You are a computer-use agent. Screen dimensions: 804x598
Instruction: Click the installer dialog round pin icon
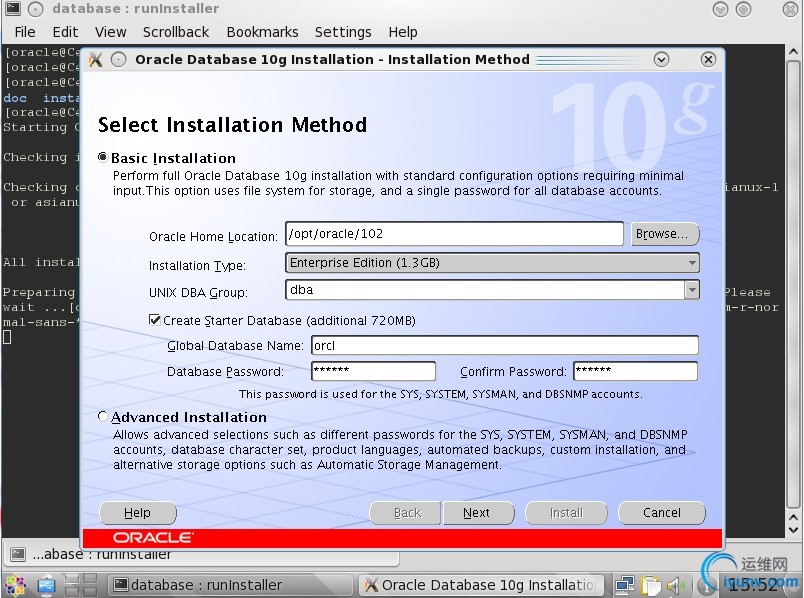pos(118,59)
